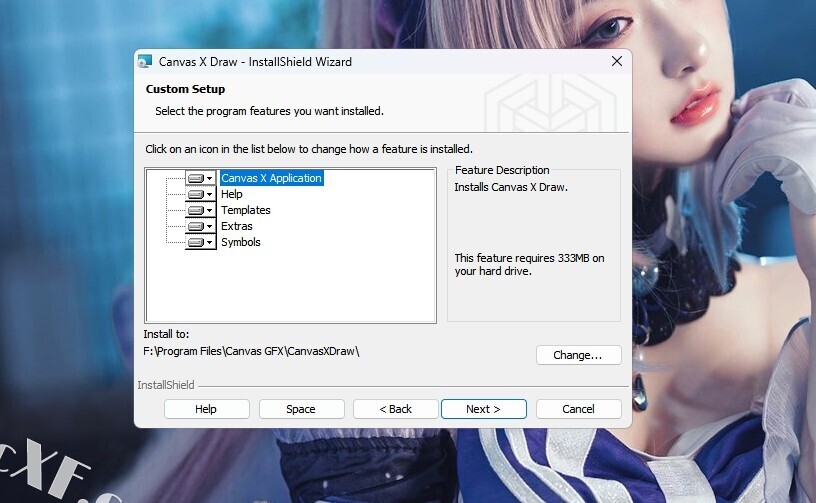Check disk Space requirements button

[x=301, y=409]
